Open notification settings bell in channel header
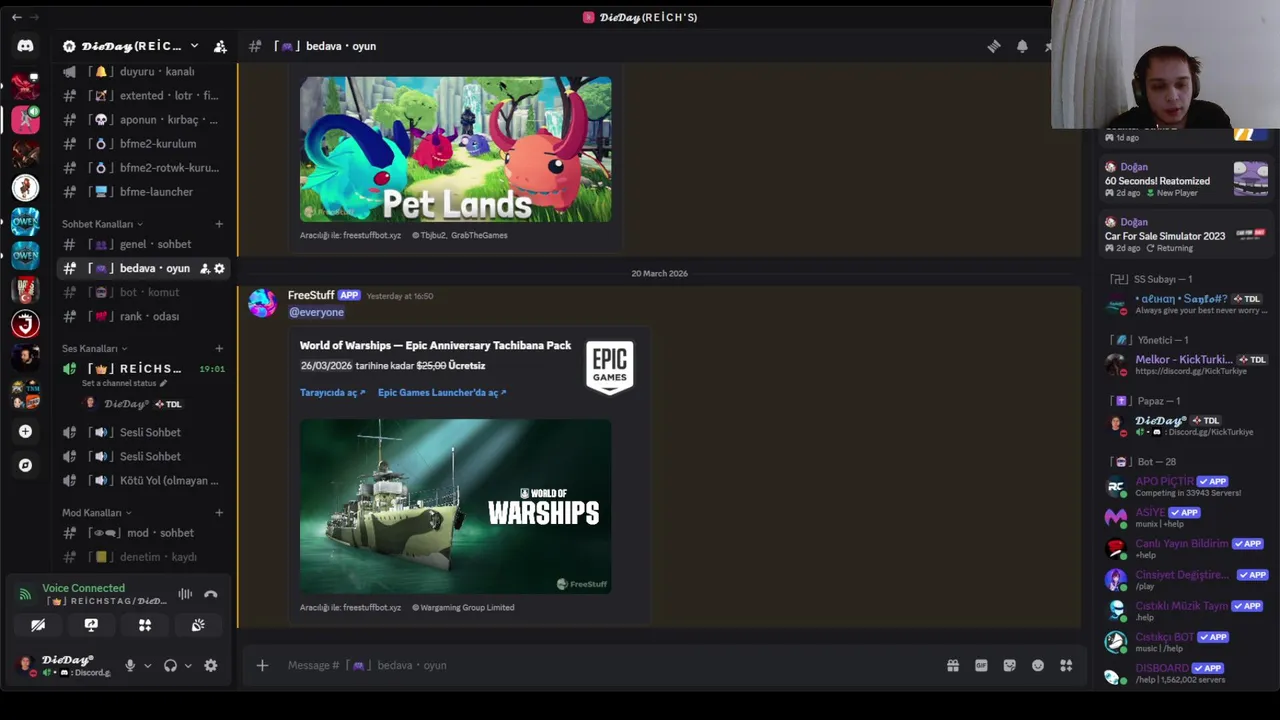Screen dimensions: 1280x720 (x=1022, y=46)
